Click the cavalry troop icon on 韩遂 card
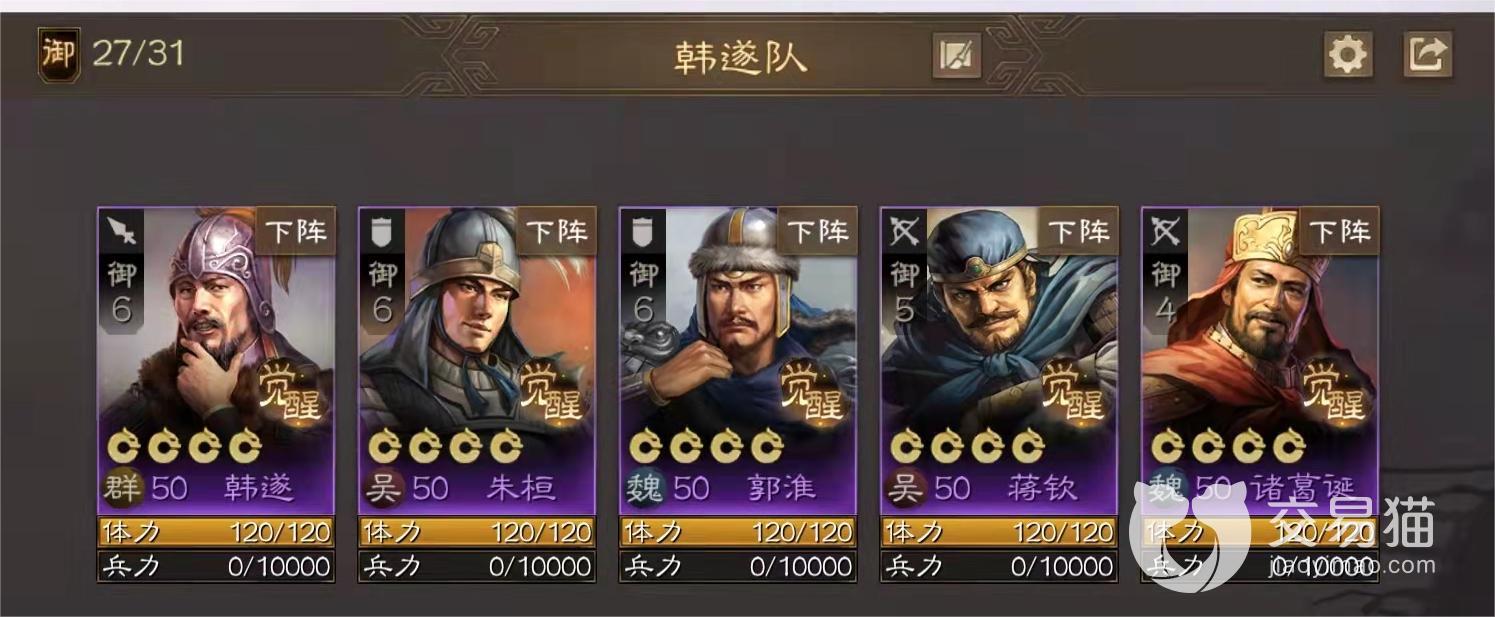 pos(119,232)
